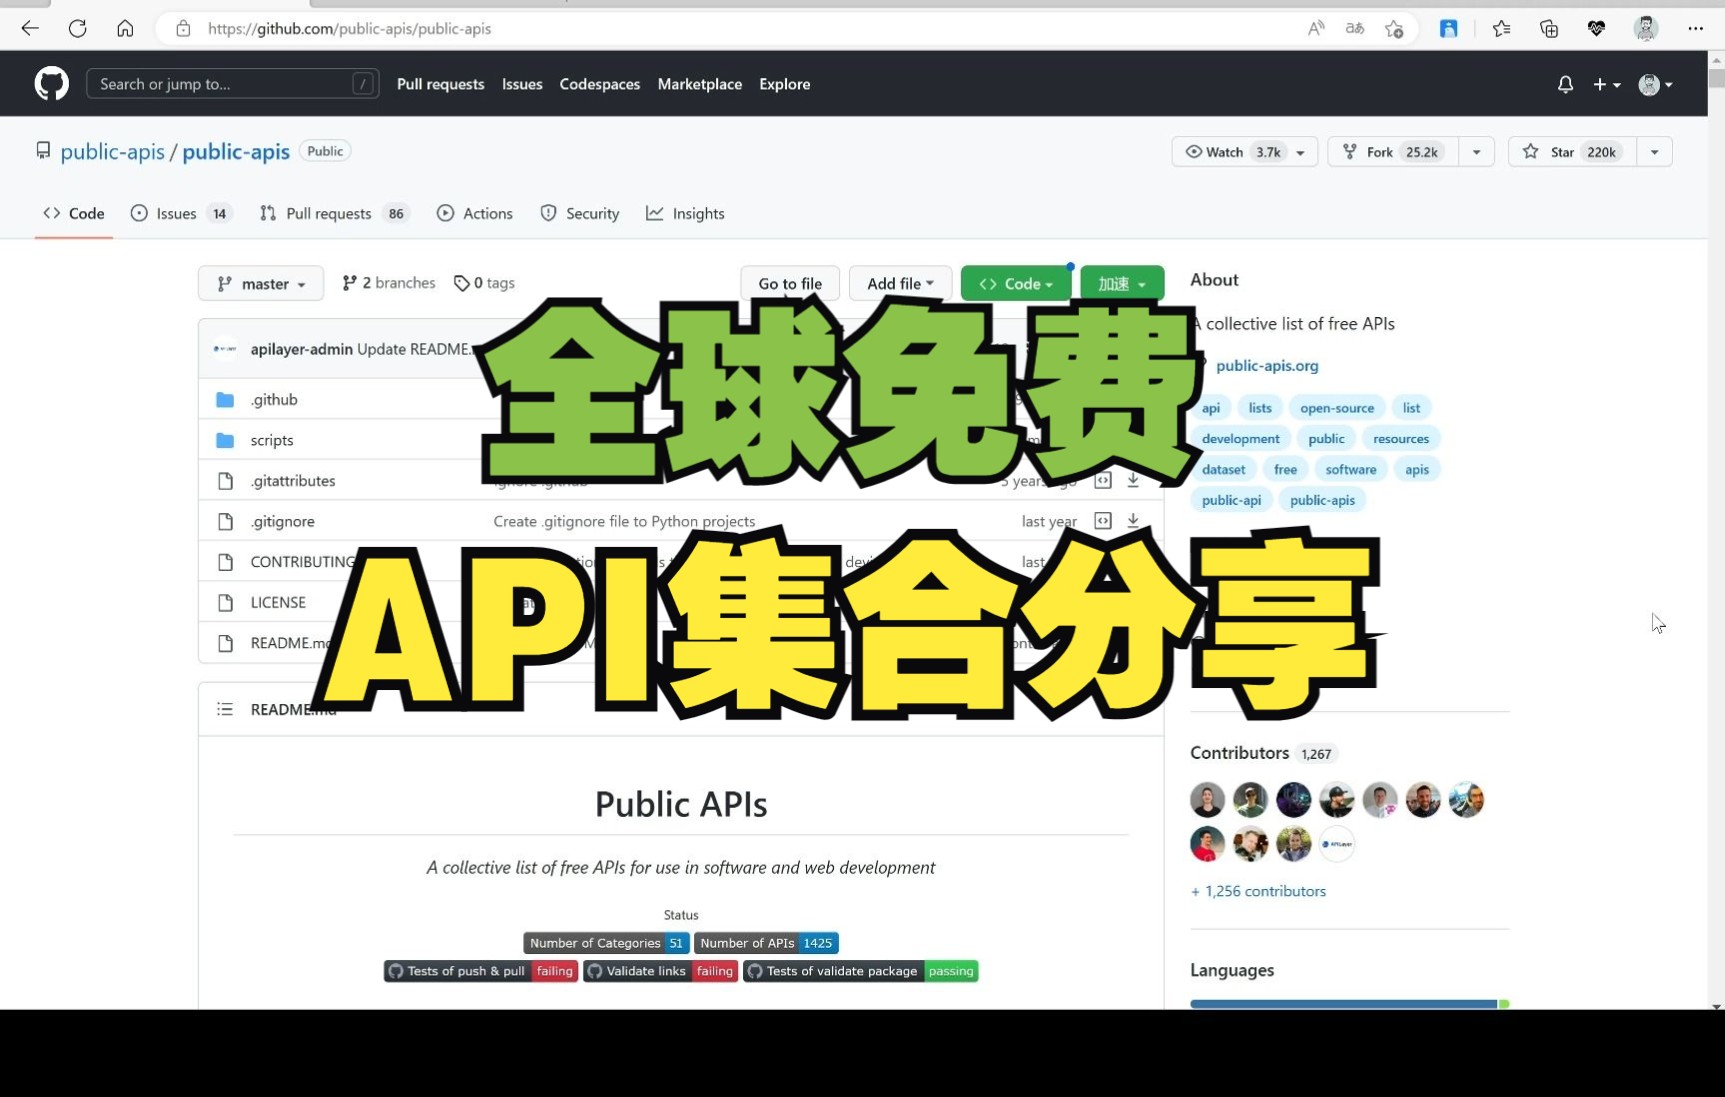The width and height of the screenshot is (1725, 1097).
Task: Click Issues in the top navigation
Action: [x=522, y=84]
